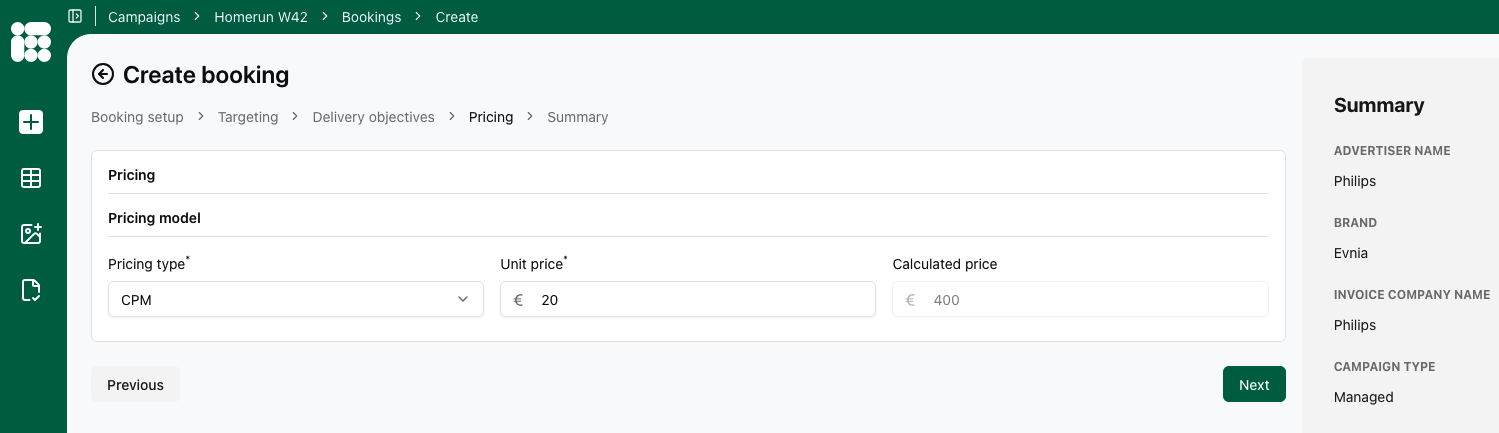Click the Evnia brand value

click(1351, 253)
